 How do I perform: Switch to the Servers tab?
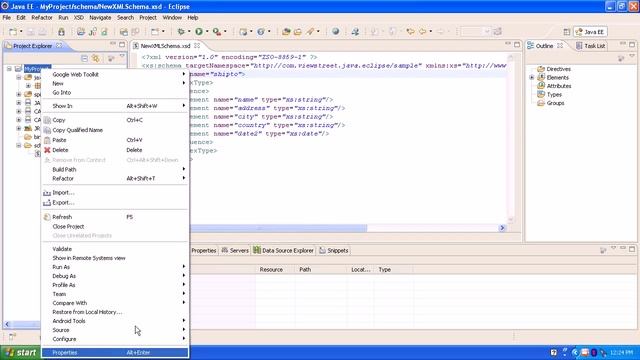click(235, 250)
